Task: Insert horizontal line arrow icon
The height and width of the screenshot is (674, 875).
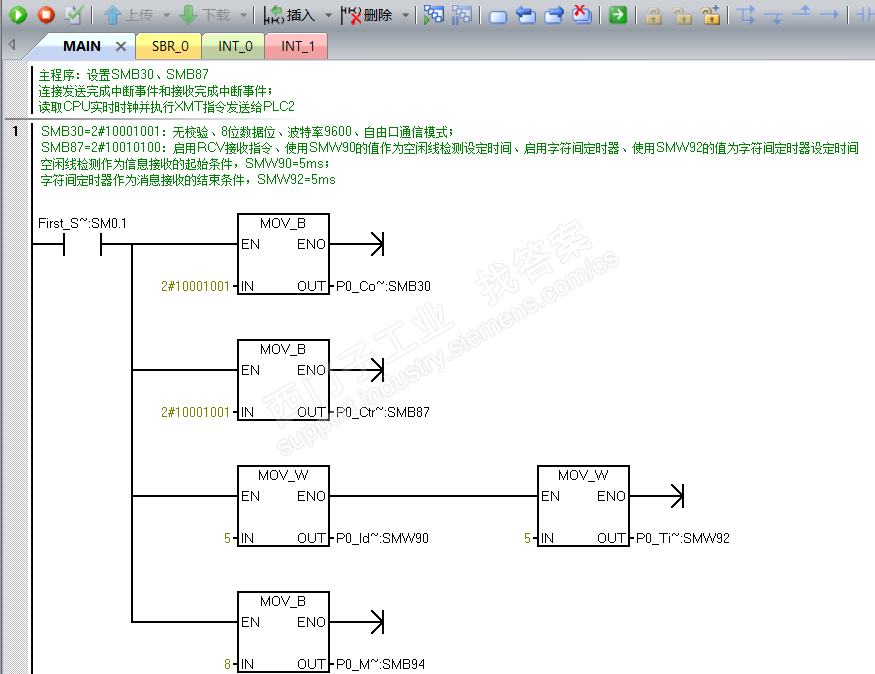Action: pos(829,15)
